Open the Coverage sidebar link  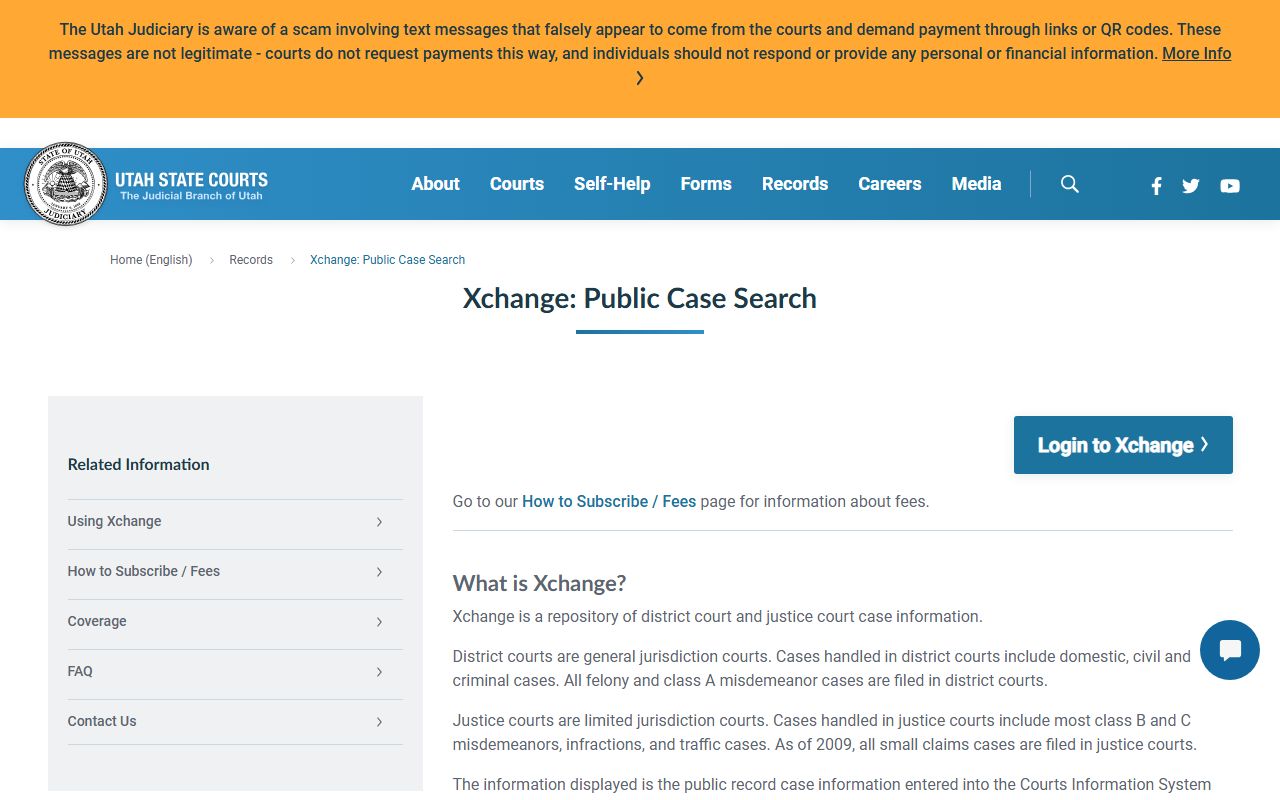235,621
